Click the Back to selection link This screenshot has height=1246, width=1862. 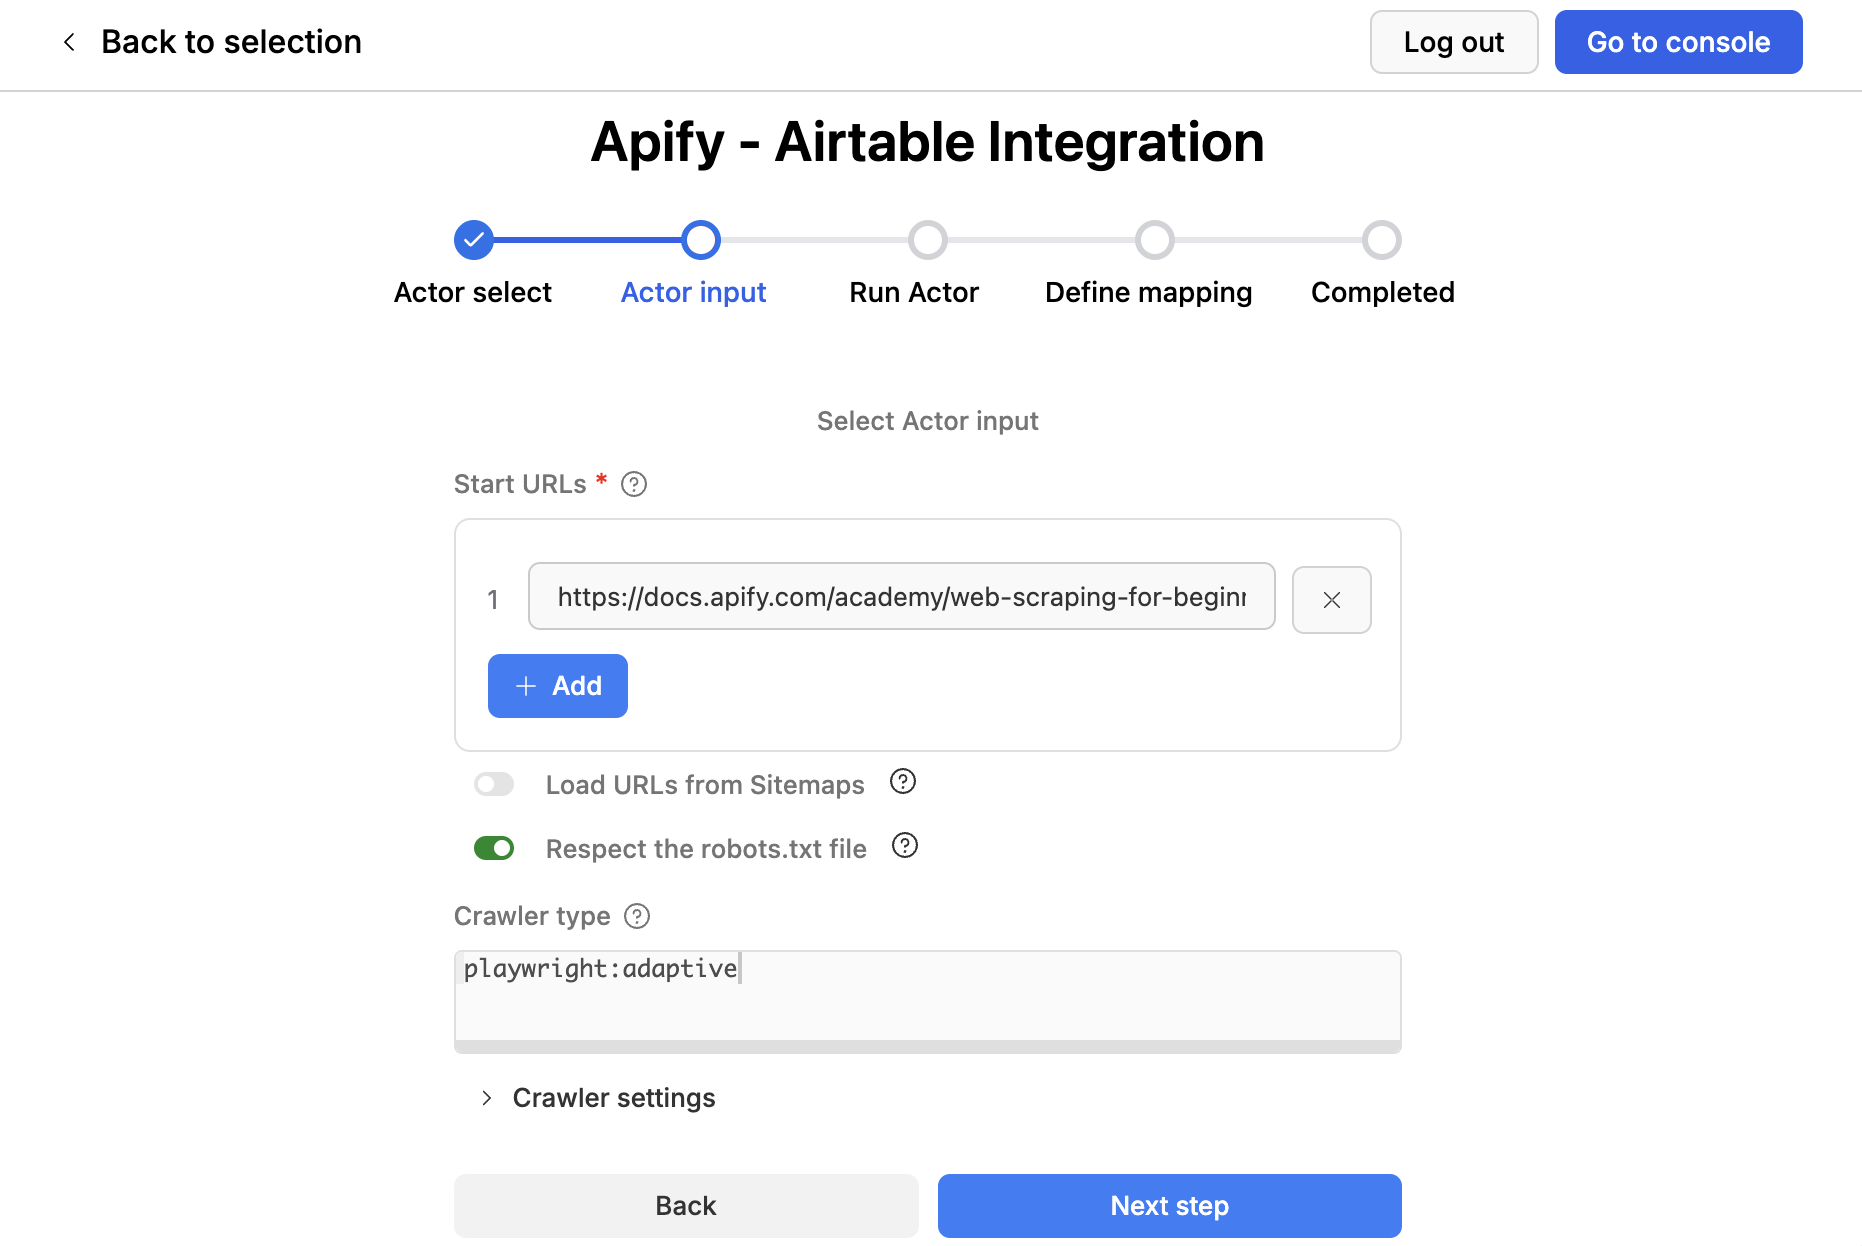tap(230, 42)
